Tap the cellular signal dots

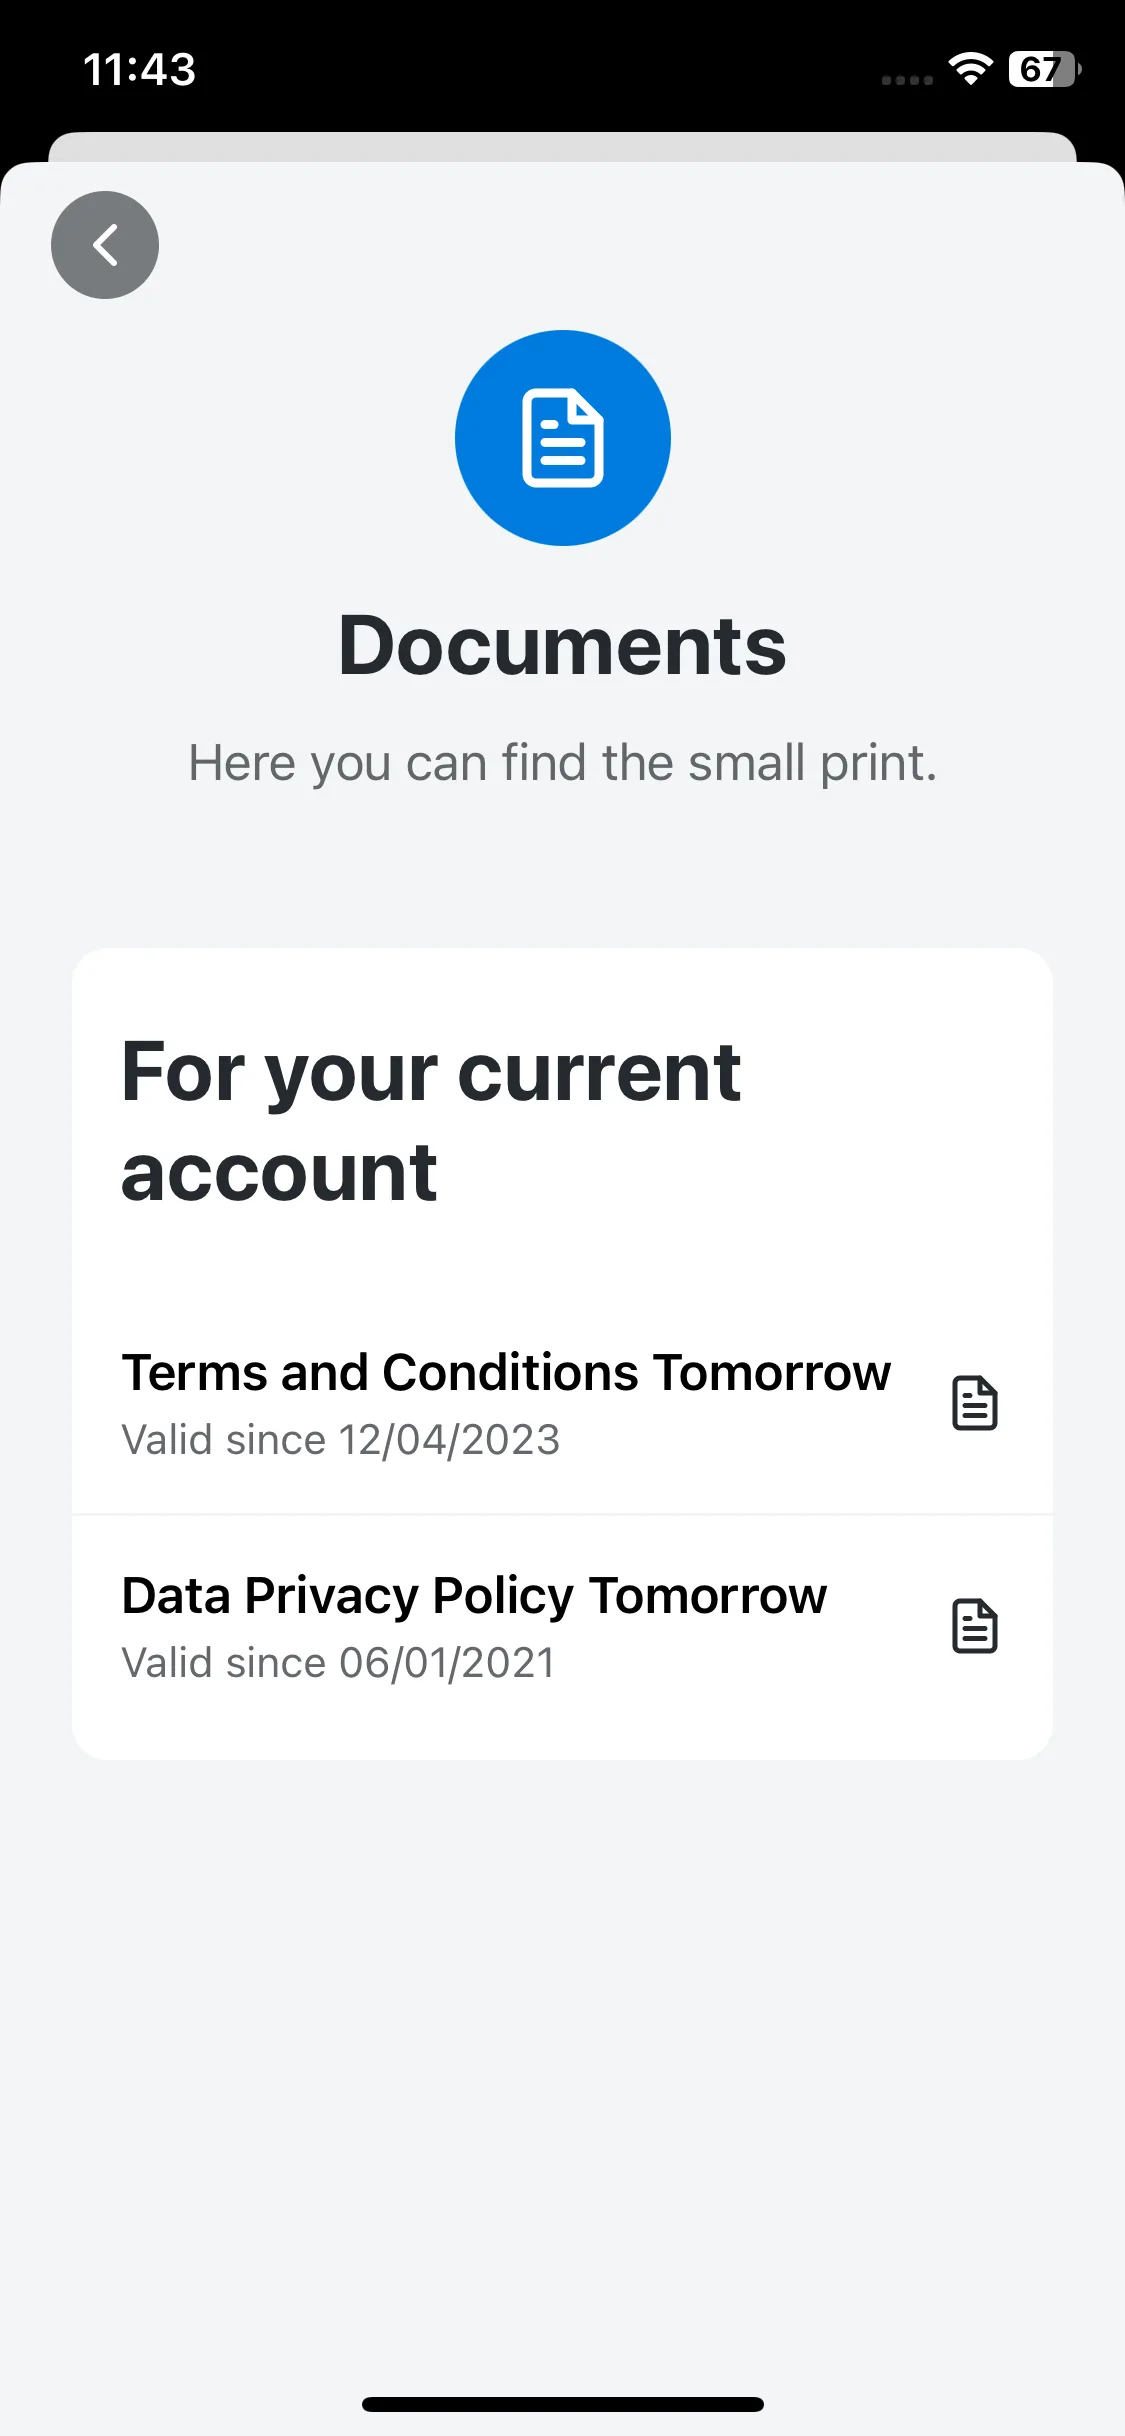tap(907, 80)
